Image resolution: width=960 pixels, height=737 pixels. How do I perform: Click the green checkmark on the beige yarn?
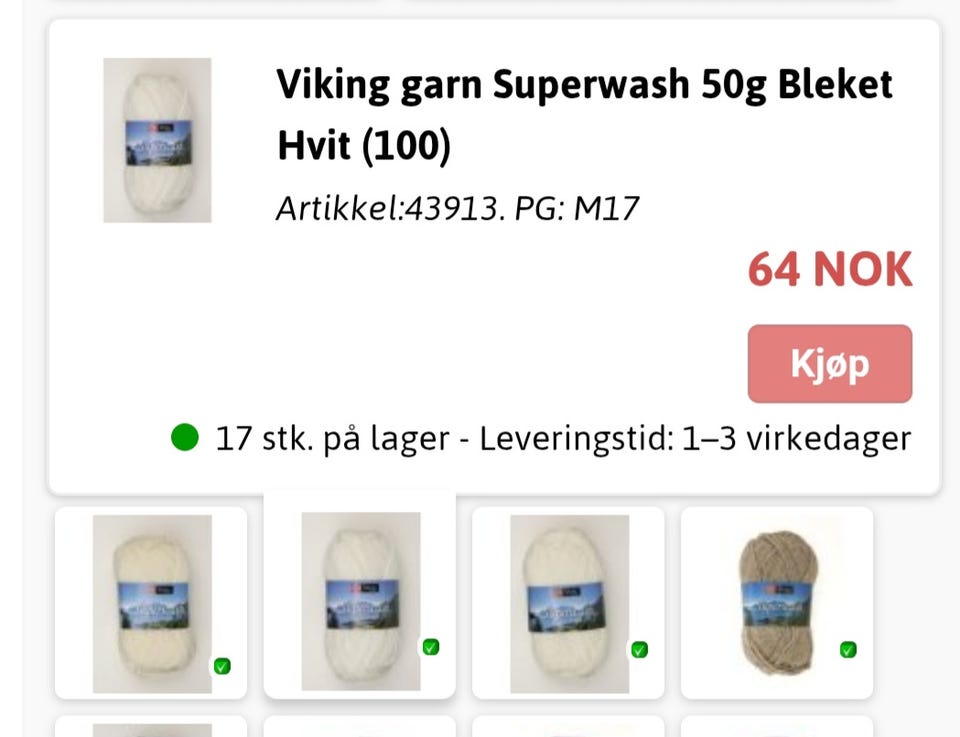click(848, 649)
